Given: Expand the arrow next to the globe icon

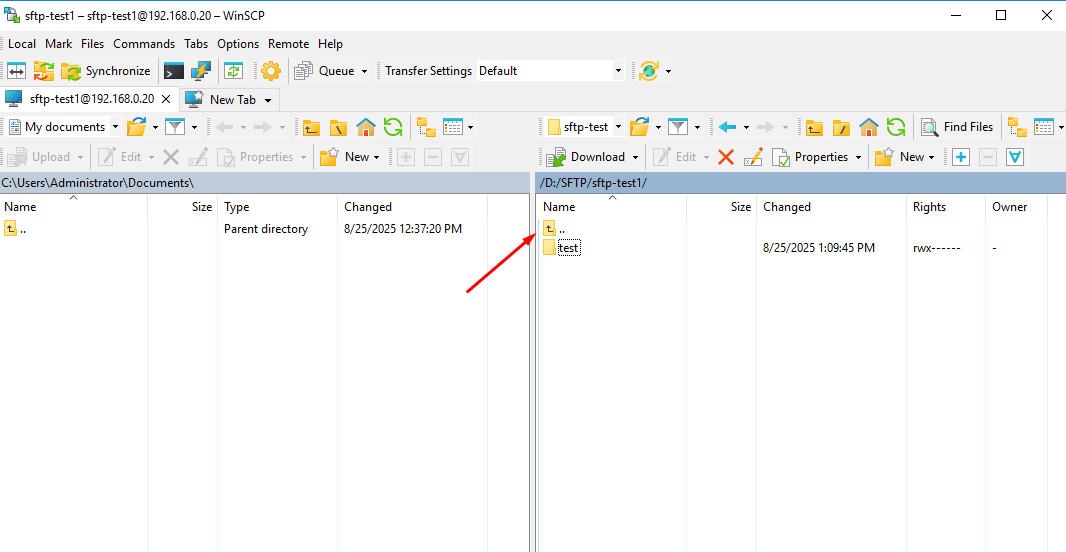Looking at the screenshot, I should point(668,71).
